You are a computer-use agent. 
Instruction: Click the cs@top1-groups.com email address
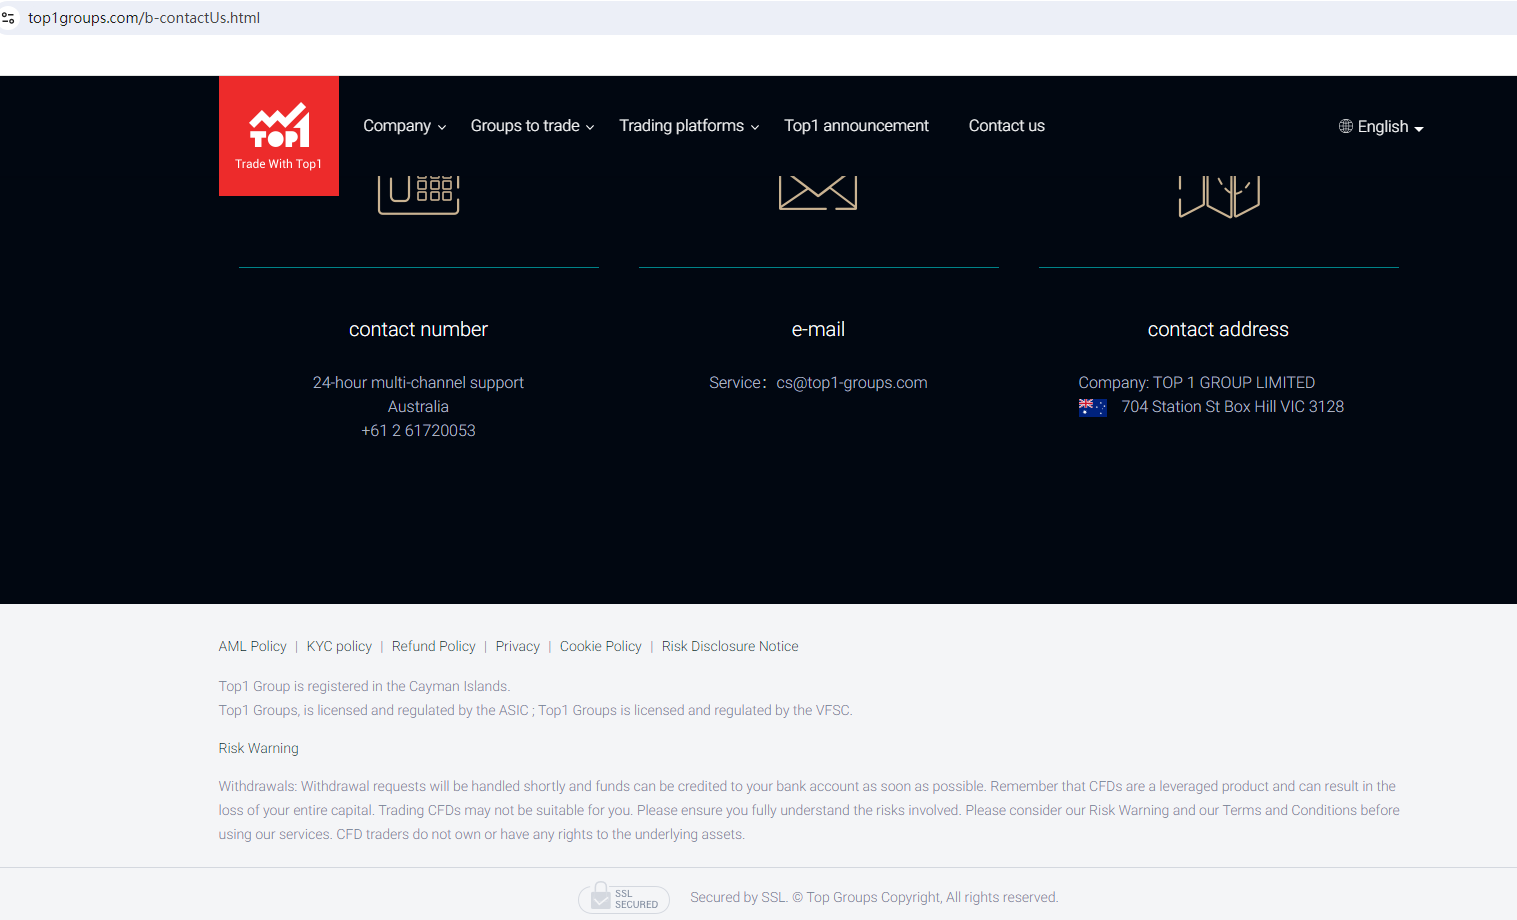(852, 383)
